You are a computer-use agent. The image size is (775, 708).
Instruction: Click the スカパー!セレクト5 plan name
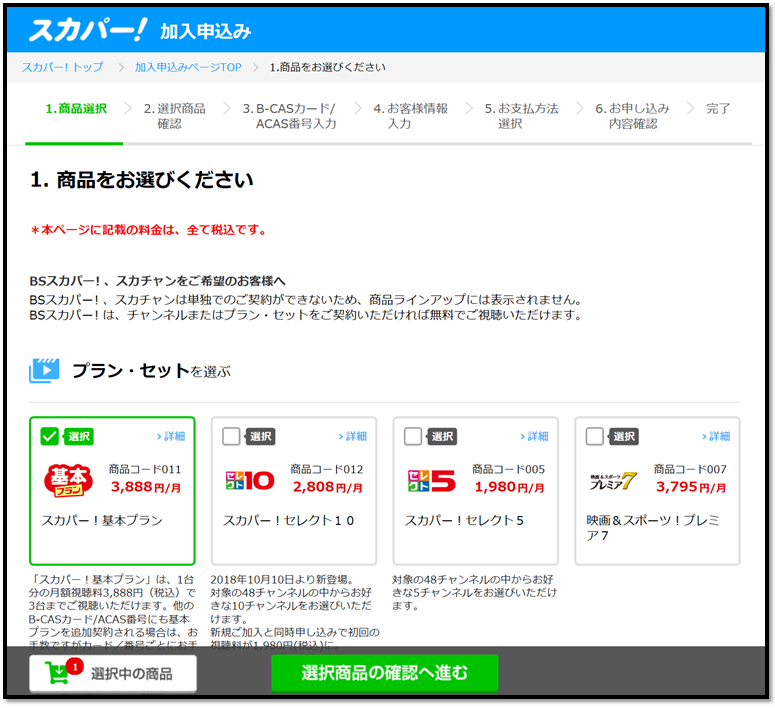pos(464,521)
